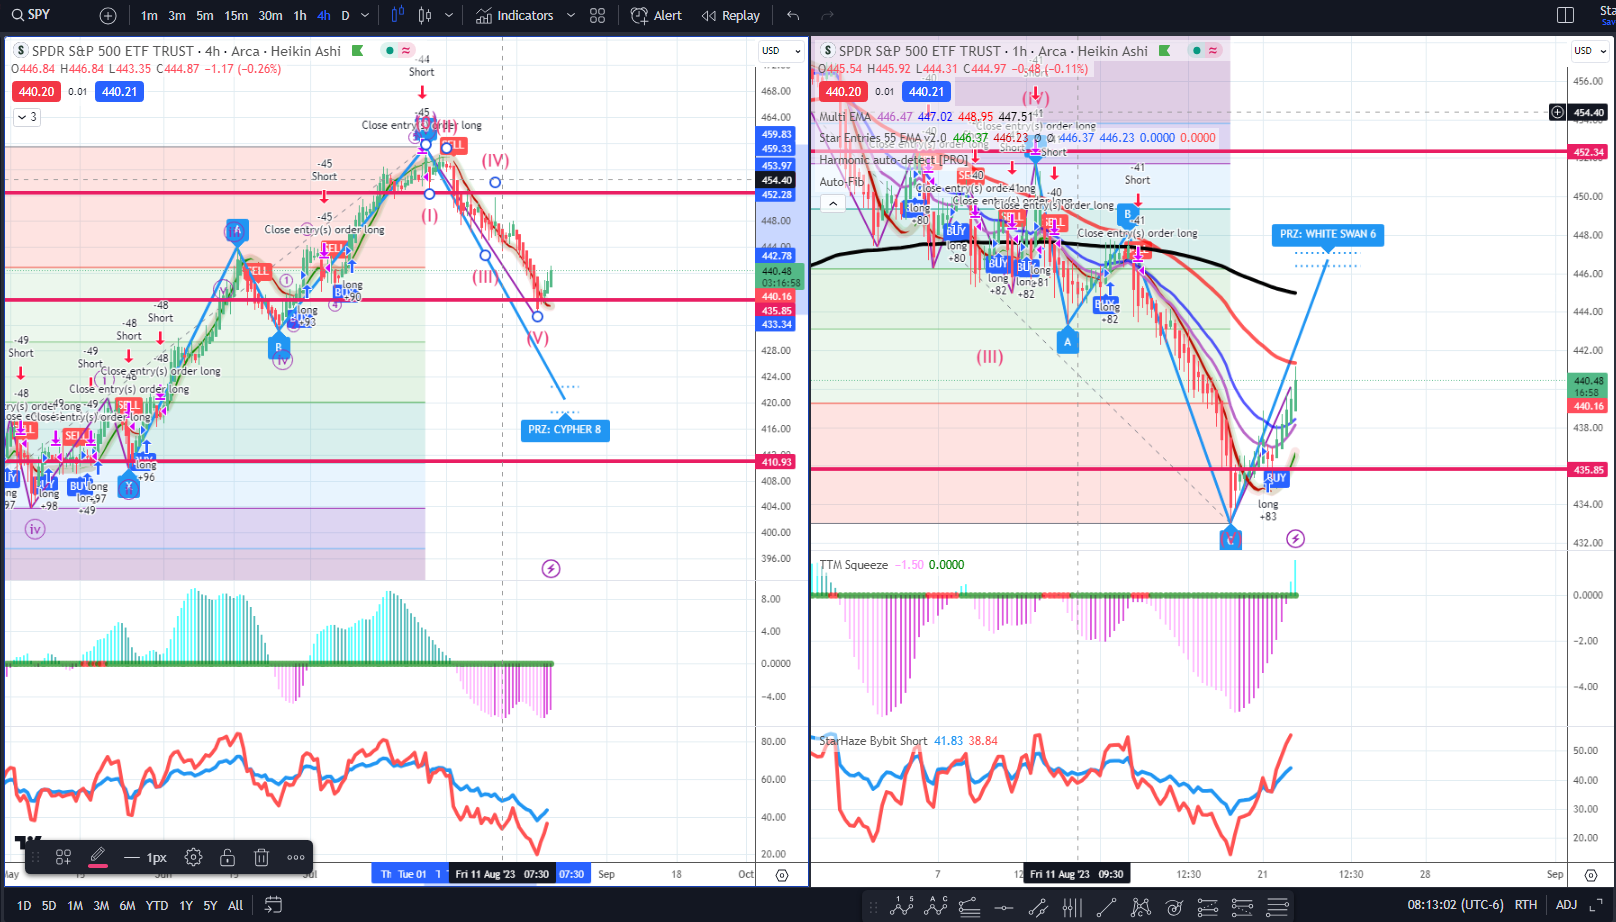Open the layout setup icon
The height and width of the screenshot is (922, 1616).
pos(1566,15)
